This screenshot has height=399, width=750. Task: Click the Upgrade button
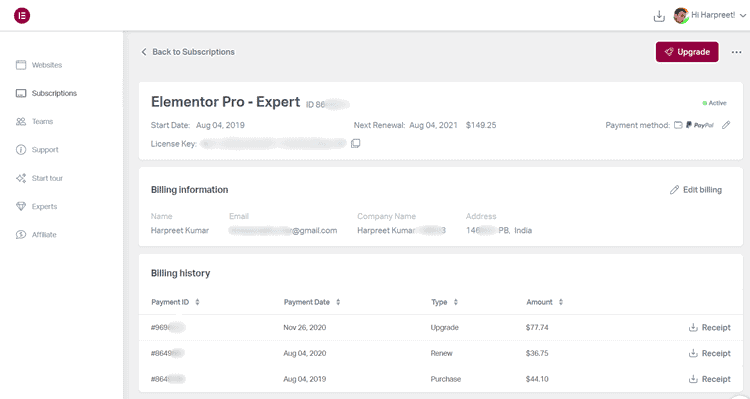click(687, 52)
